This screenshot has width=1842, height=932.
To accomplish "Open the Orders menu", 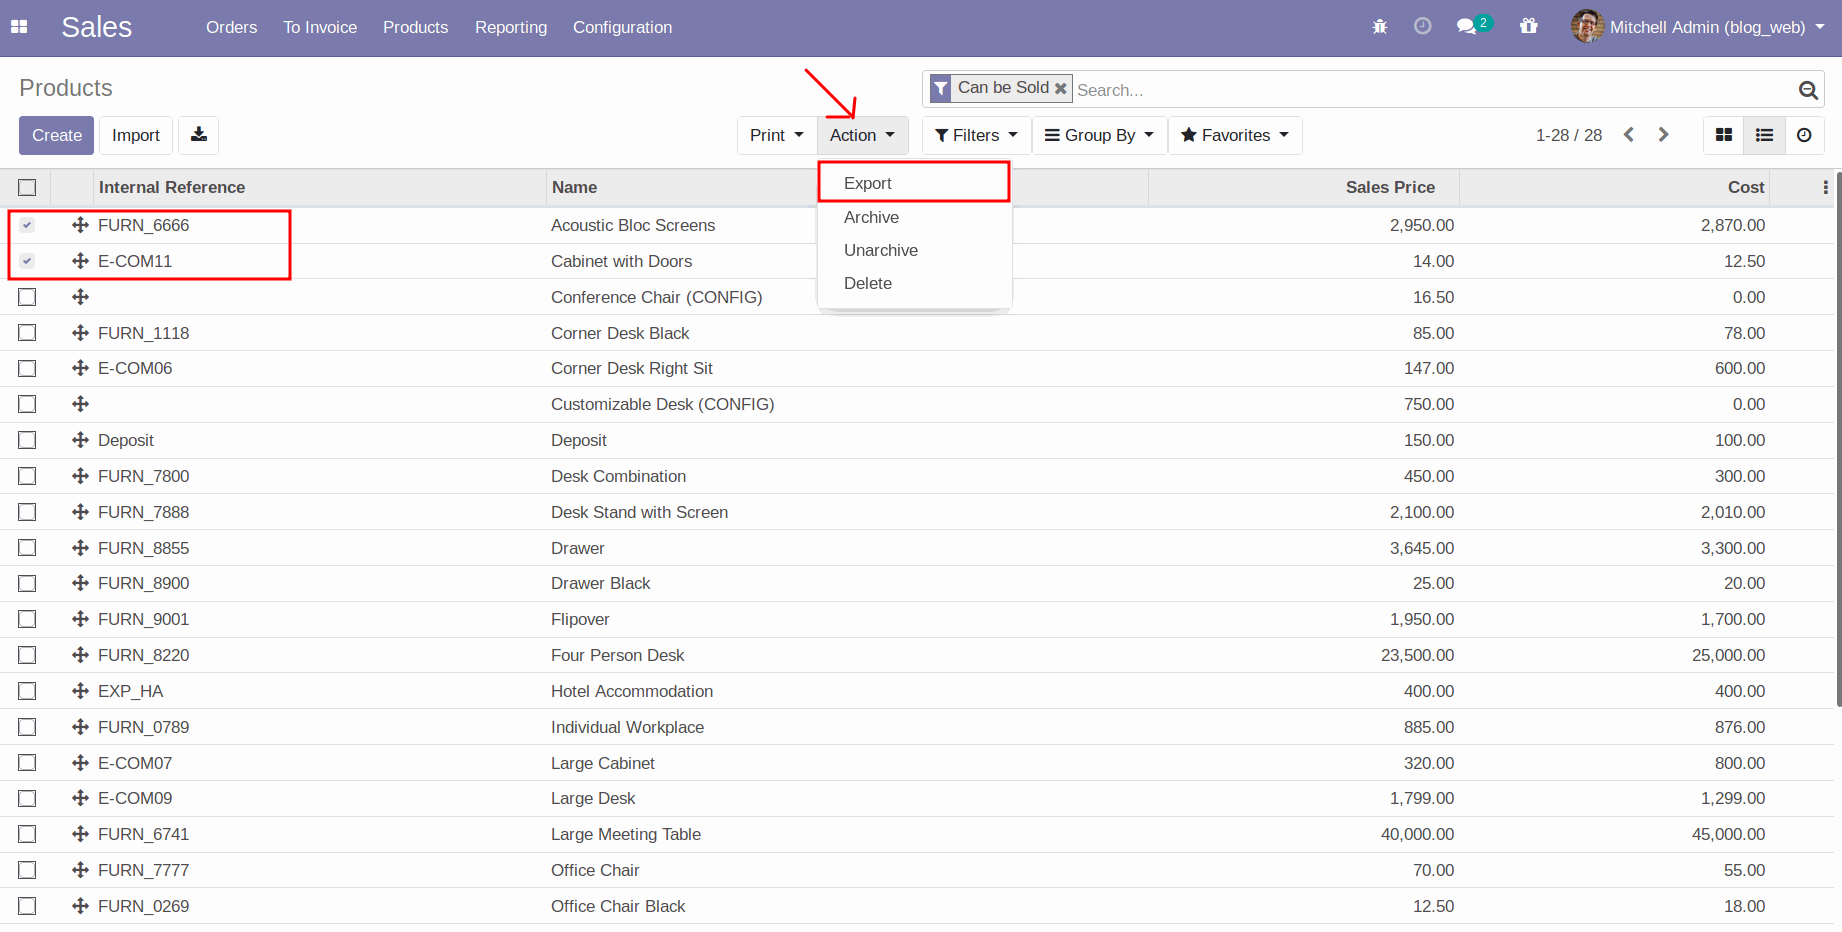I will pos(231,27).
